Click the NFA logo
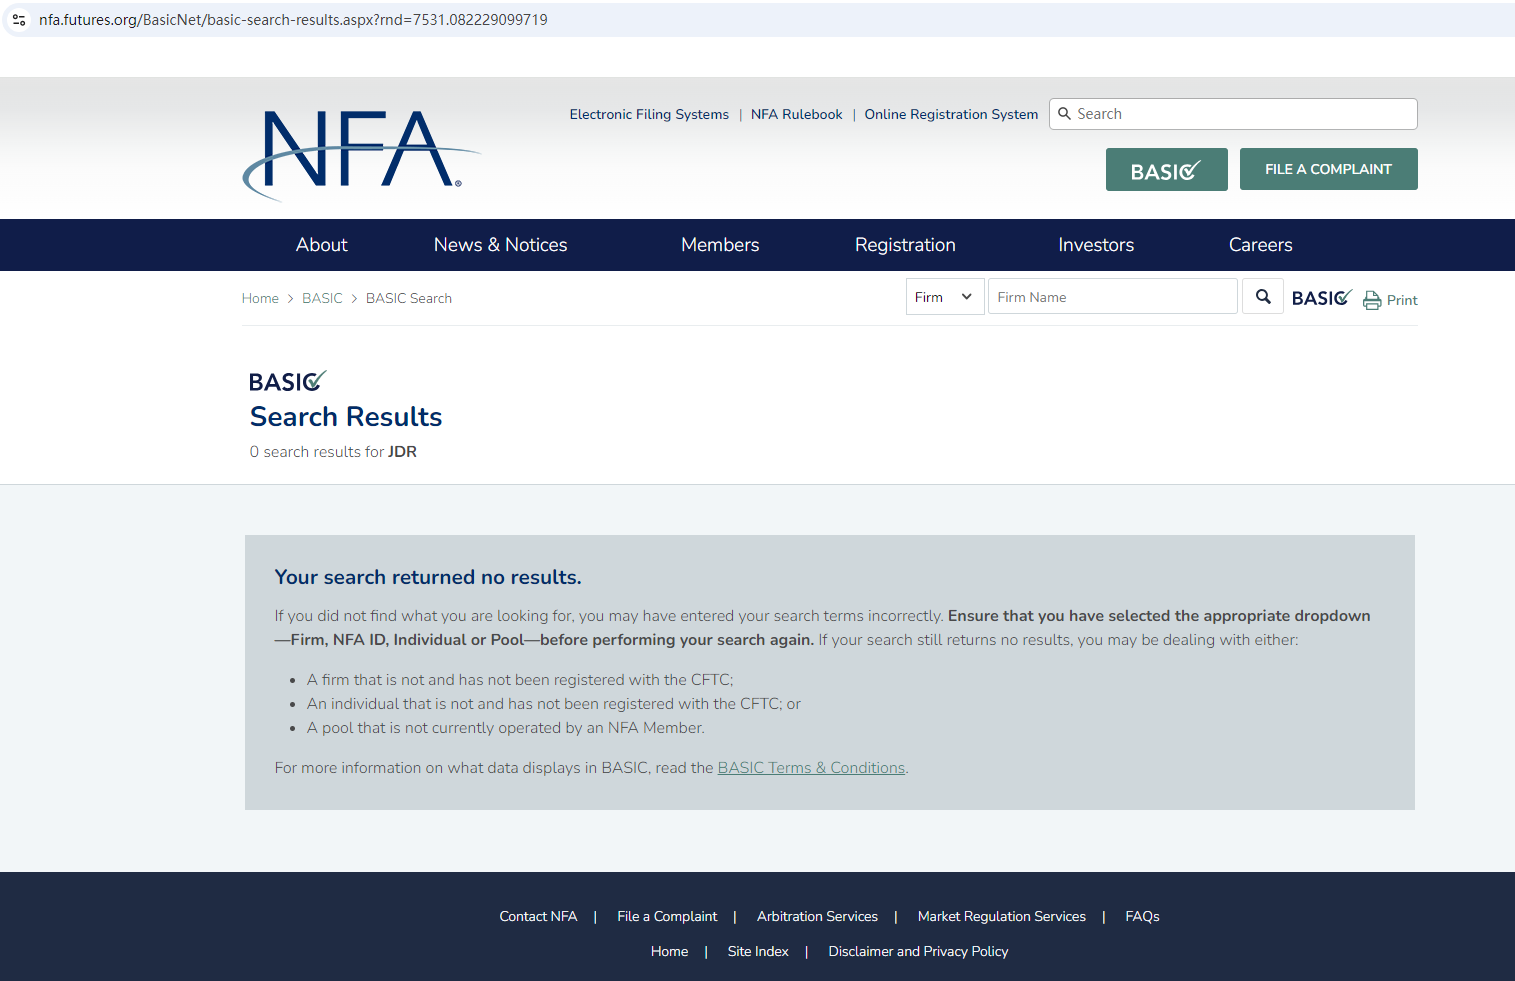Viewport: 1515px width, 981px height. point(360,152)
